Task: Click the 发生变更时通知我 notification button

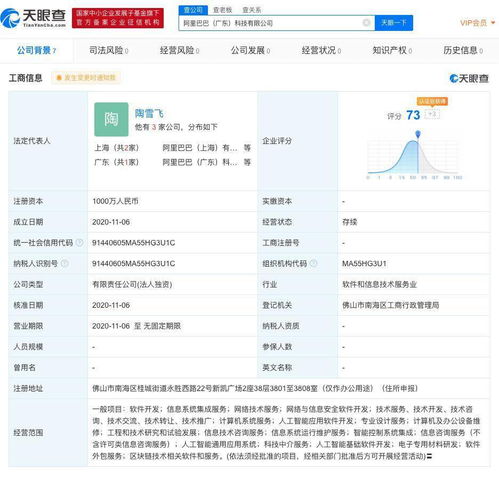Action: click(86, 78)
